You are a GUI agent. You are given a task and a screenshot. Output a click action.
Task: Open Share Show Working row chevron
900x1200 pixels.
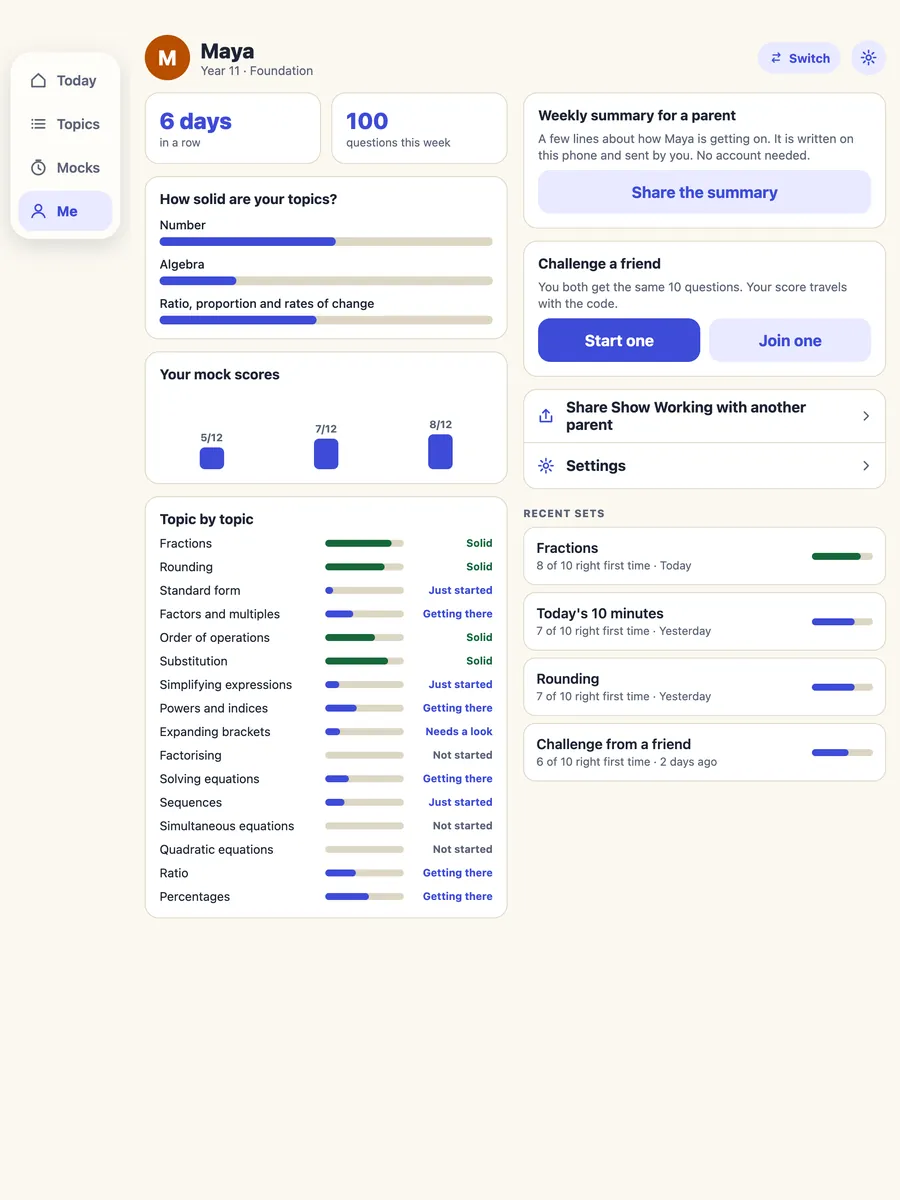click(x=866, y=416)
